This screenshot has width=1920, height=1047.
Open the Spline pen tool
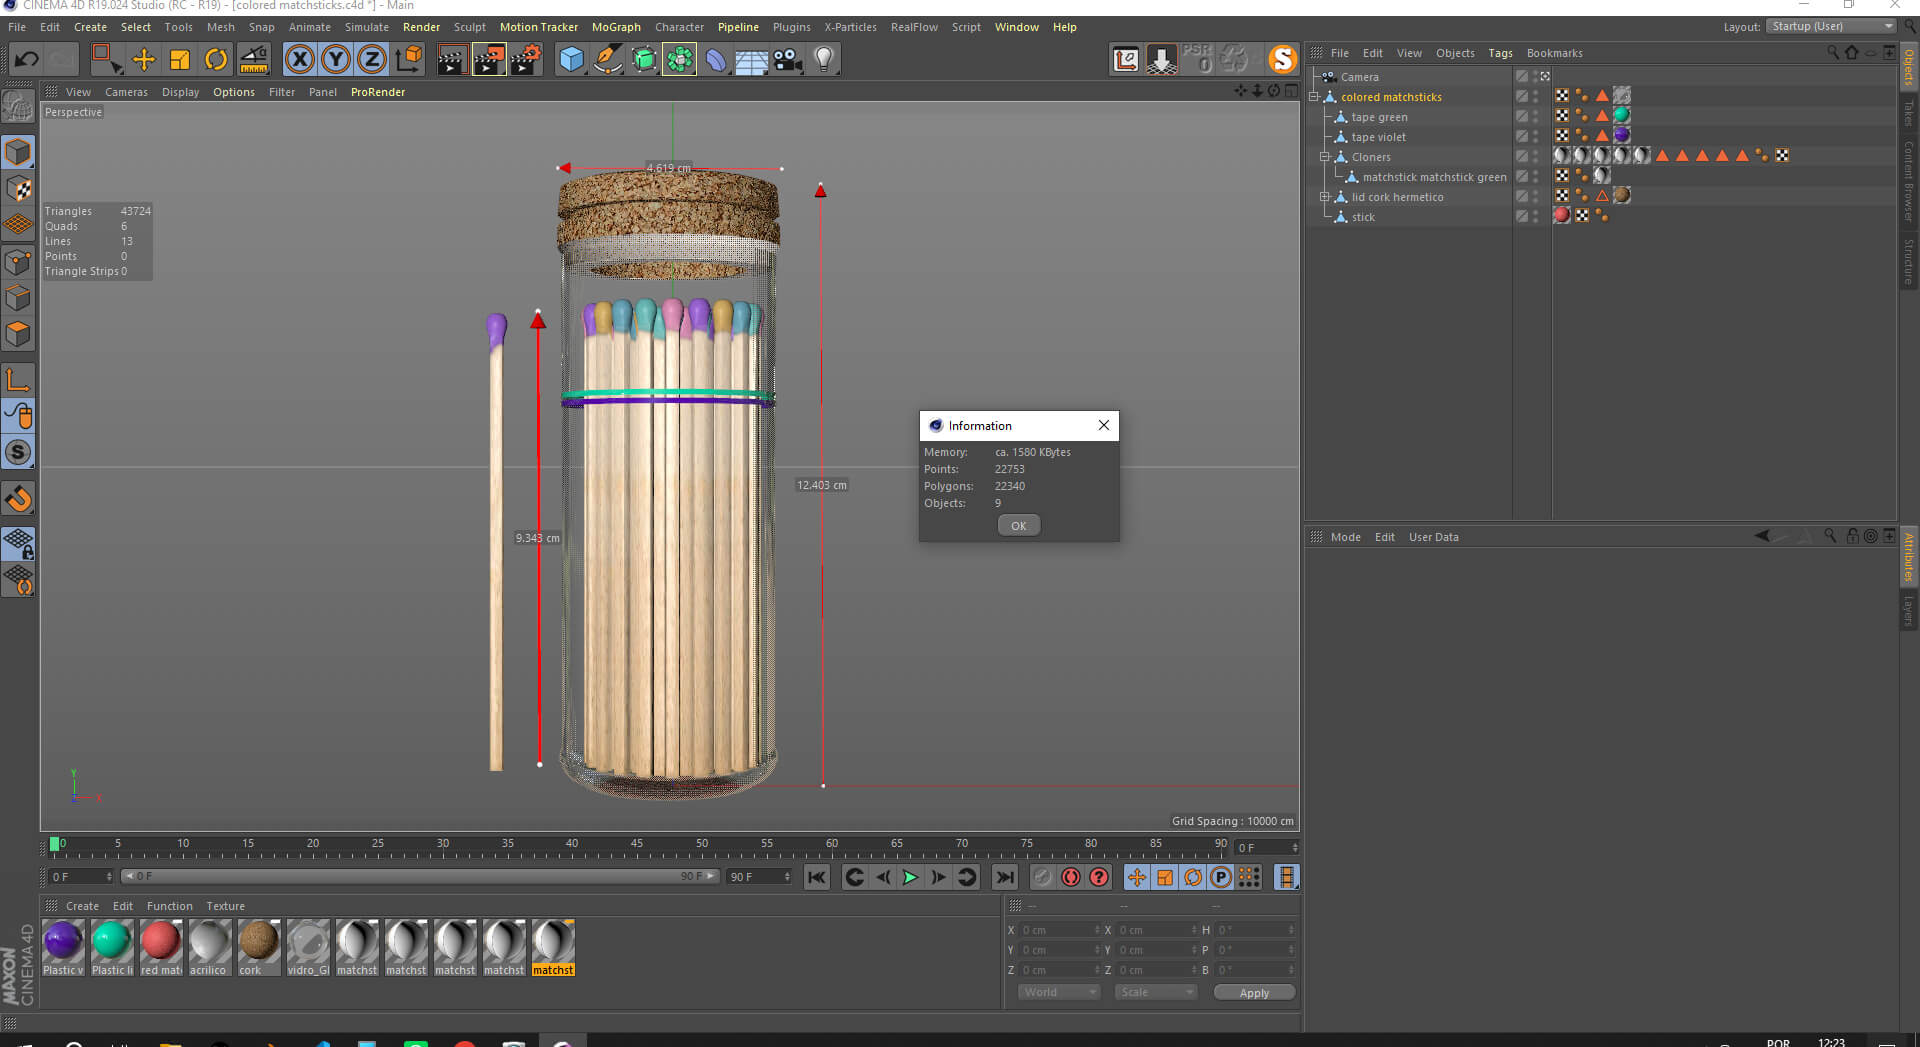pos(607,60)
